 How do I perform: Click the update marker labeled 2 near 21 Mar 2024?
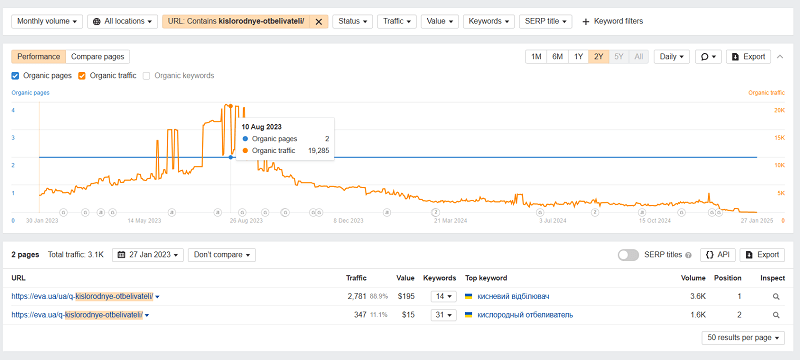[436, 212]
